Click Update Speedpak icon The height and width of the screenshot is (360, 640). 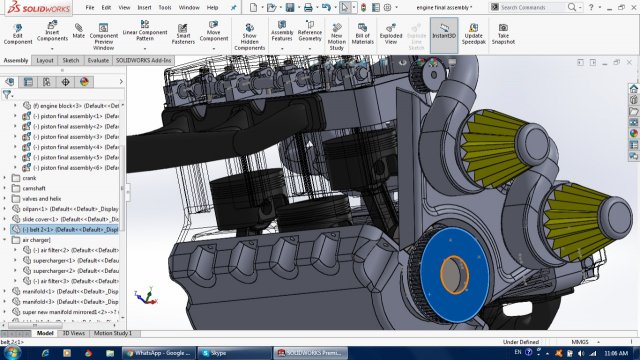click(473, 34)
